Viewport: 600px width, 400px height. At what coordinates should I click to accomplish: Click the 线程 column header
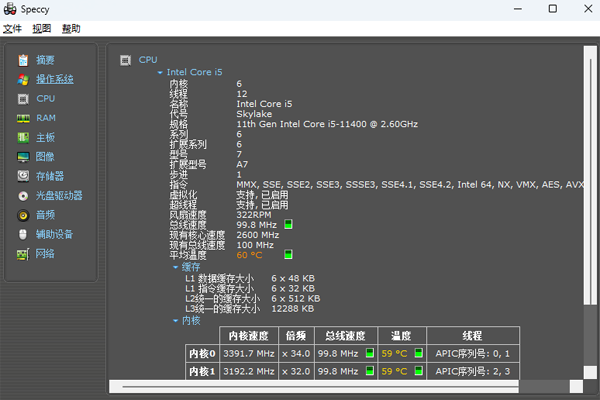473,336
